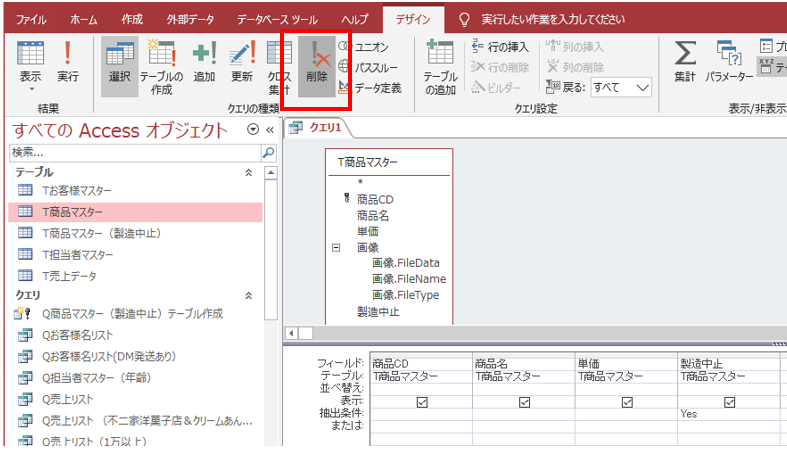Toggle 集計 totals row
The image size is (787, 452).
[x=685, y=61]
